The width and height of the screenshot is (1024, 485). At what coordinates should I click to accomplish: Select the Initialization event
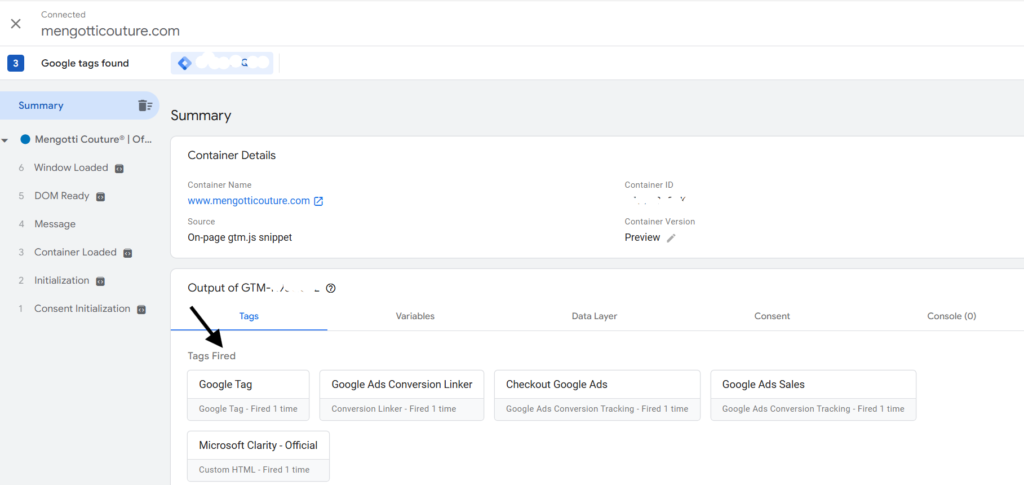[61, 280]
